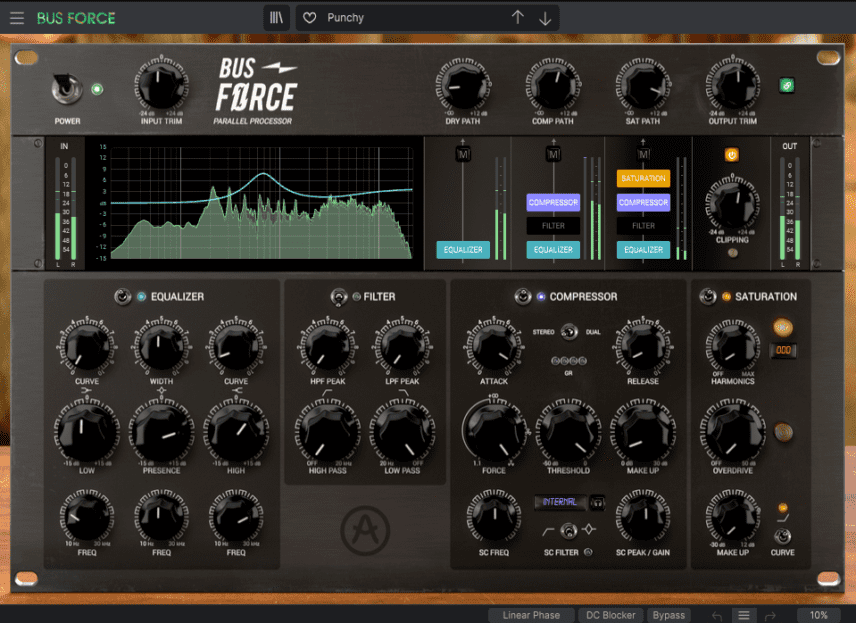Open the history list icon in the bottom bar
Image resolution: width=856 pixels, height=623 pixels.
coord(744,615)
